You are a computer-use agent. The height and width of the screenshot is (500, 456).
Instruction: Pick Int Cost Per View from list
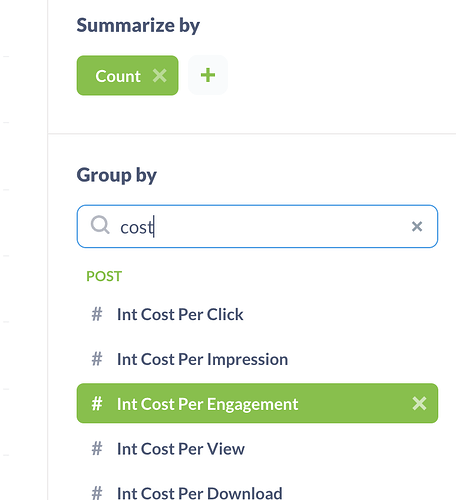[257, 448]
